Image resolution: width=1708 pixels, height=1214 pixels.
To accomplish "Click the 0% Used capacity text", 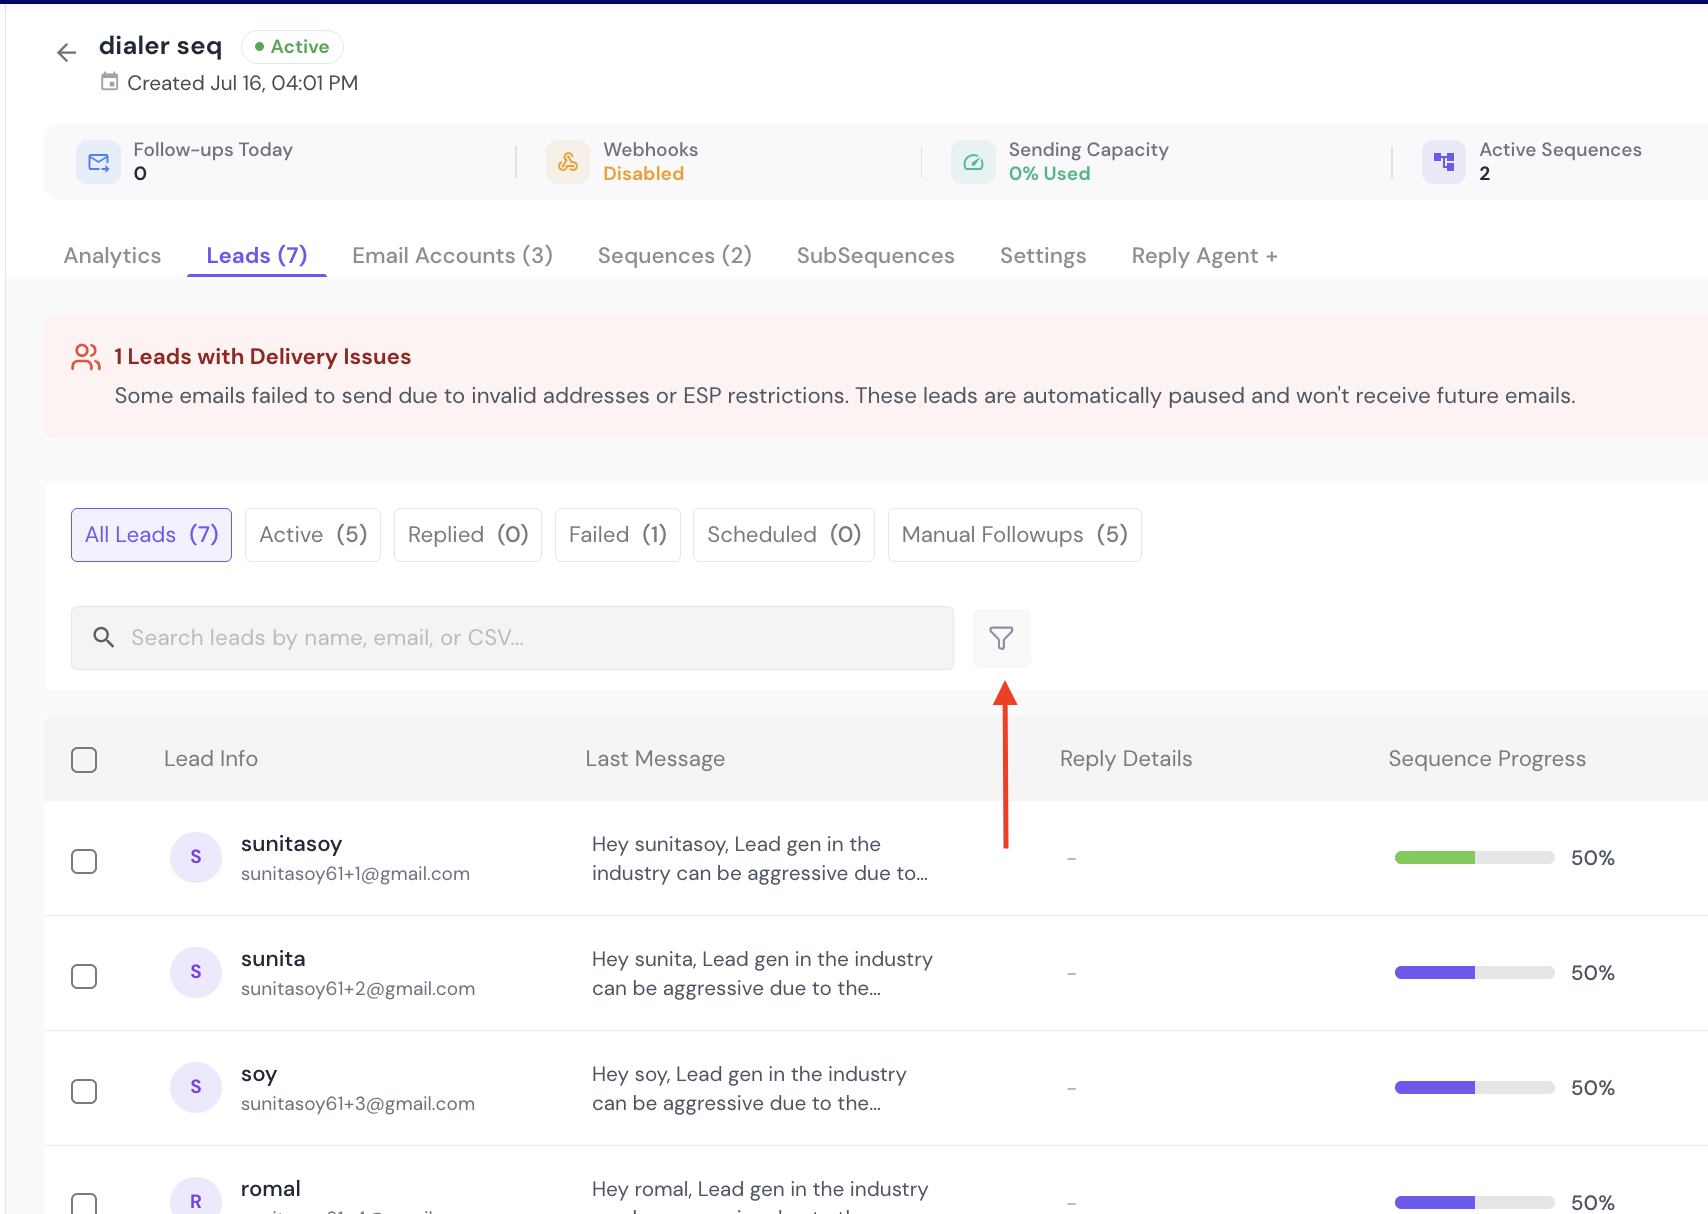I will point(1049,174).
